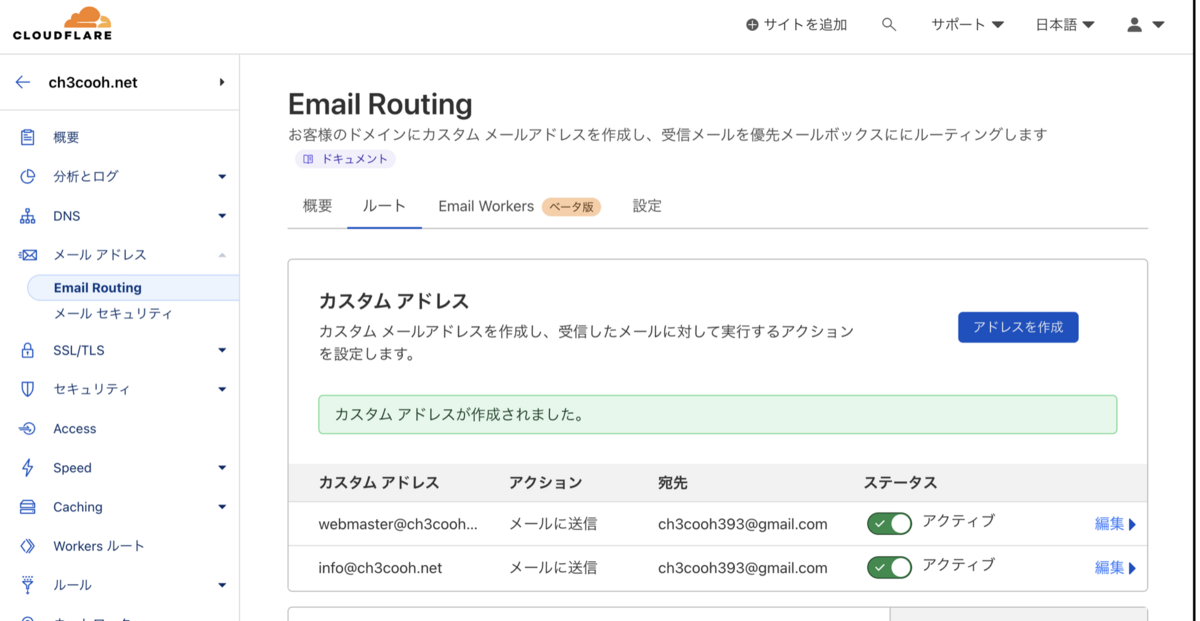Open 概要 in the sidebar
The image size is (1200, 621).
tap(66, 137)
